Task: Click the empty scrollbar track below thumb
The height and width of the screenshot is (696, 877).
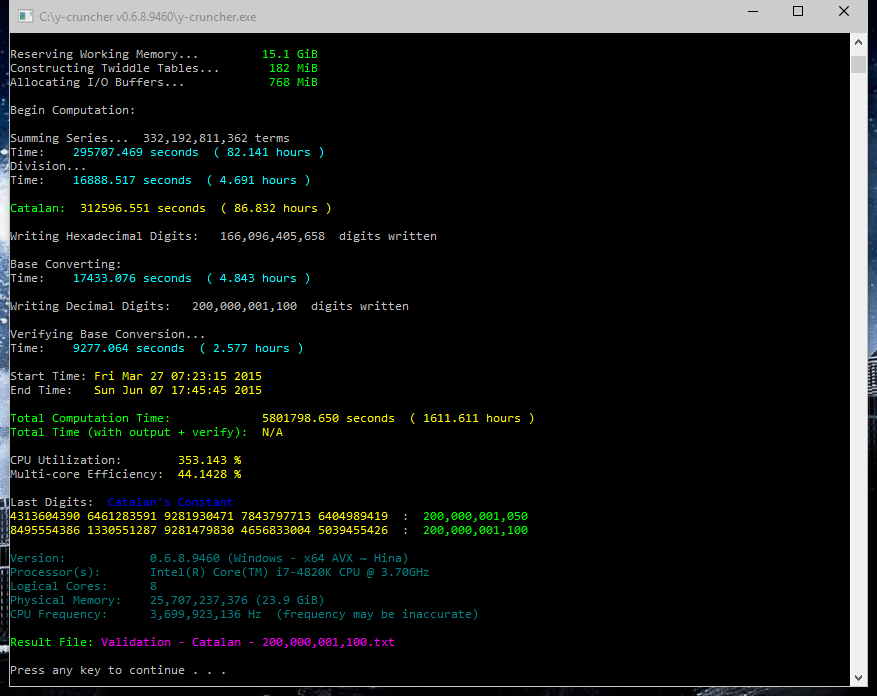Action: [x=858, y=380]
